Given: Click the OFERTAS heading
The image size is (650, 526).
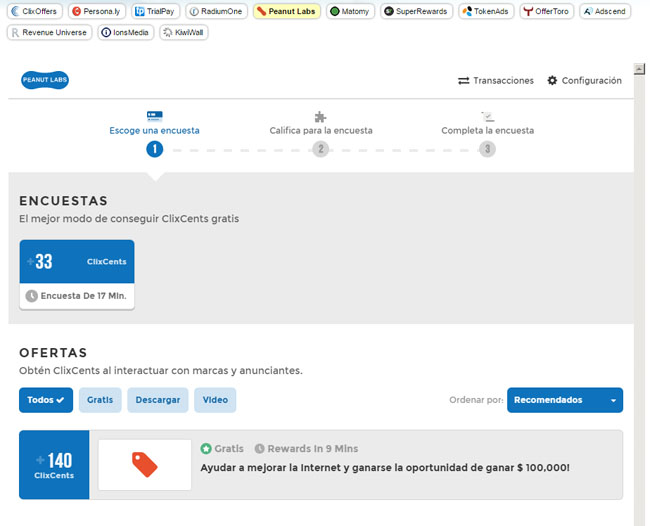Looking at the screenshot, I should 53,353.
